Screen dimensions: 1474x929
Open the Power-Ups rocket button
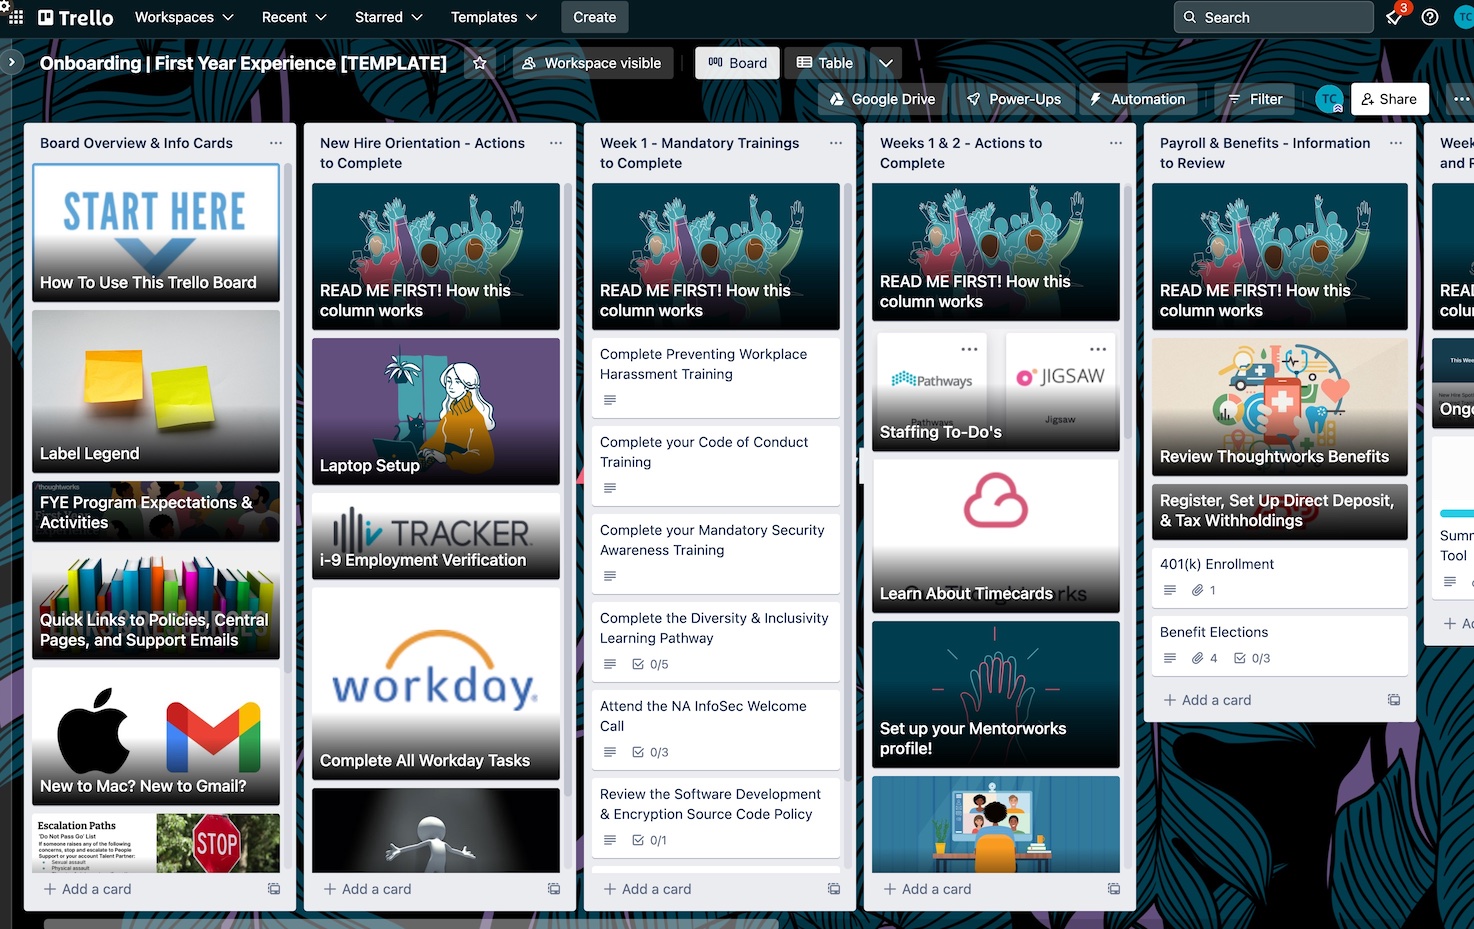1014,99
